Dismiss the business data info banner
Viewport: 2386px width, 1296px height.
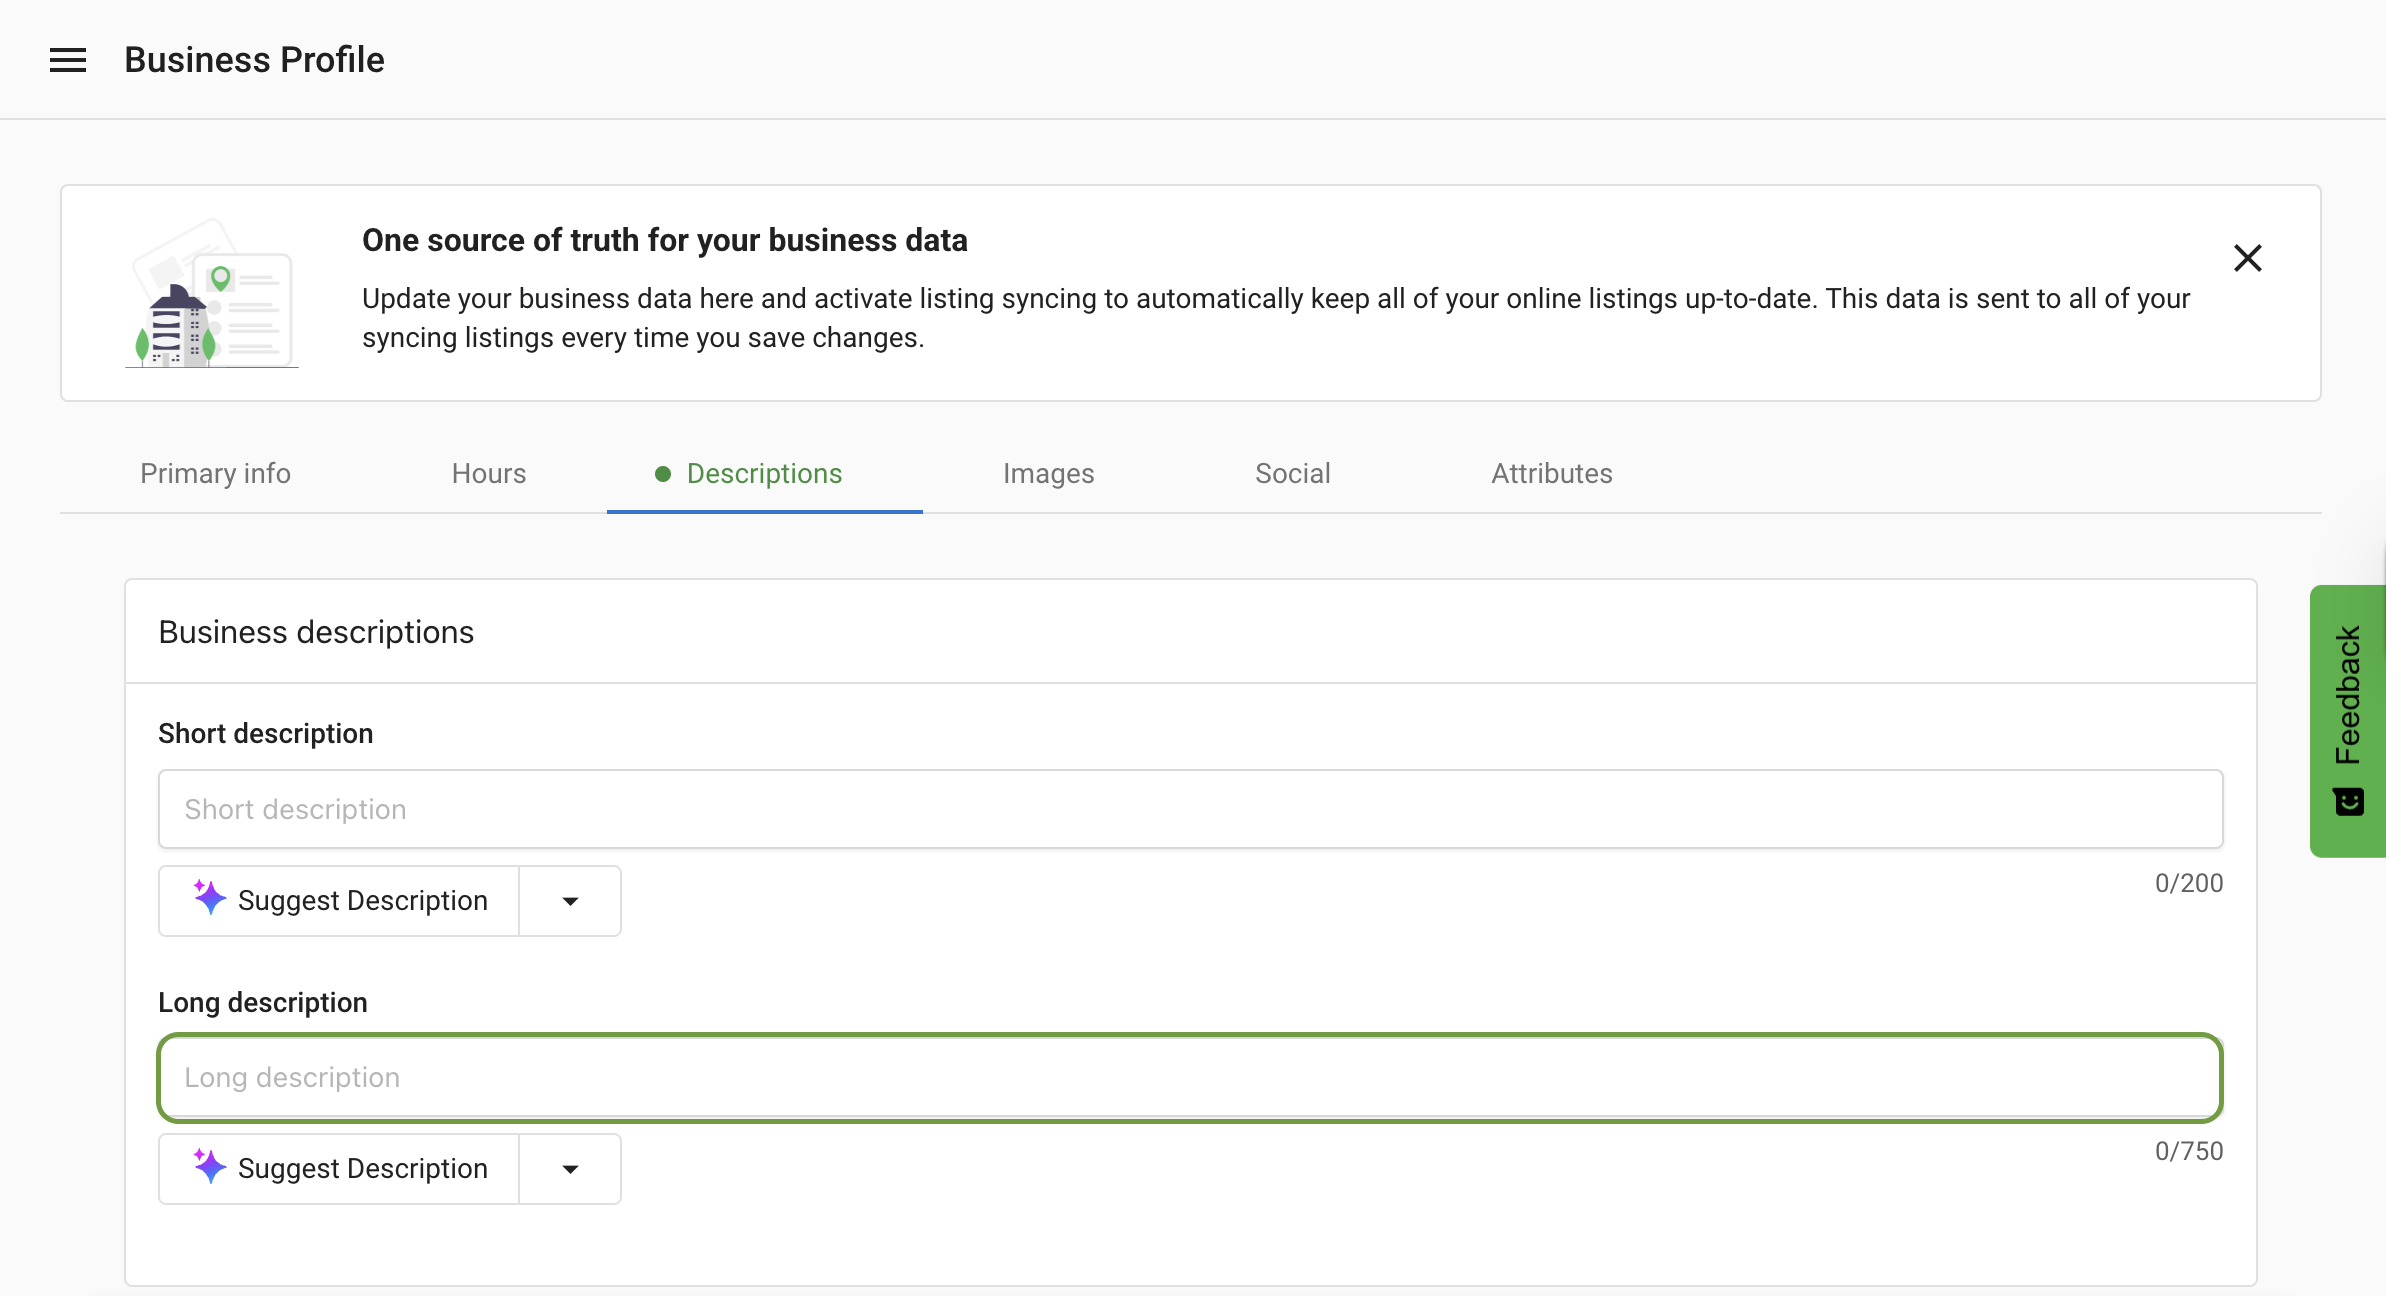[2247, 258]
